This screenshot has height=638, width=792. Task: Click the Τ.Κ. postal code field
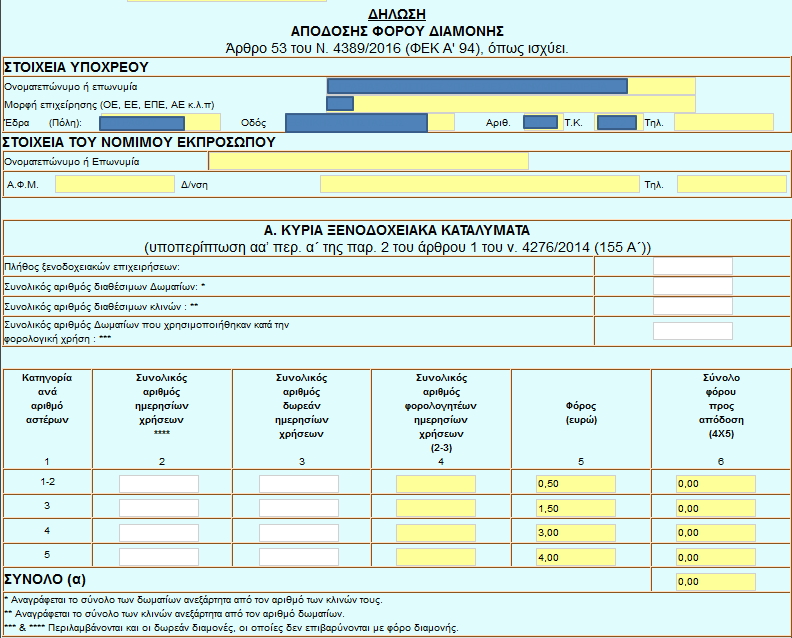click(616, 122)
